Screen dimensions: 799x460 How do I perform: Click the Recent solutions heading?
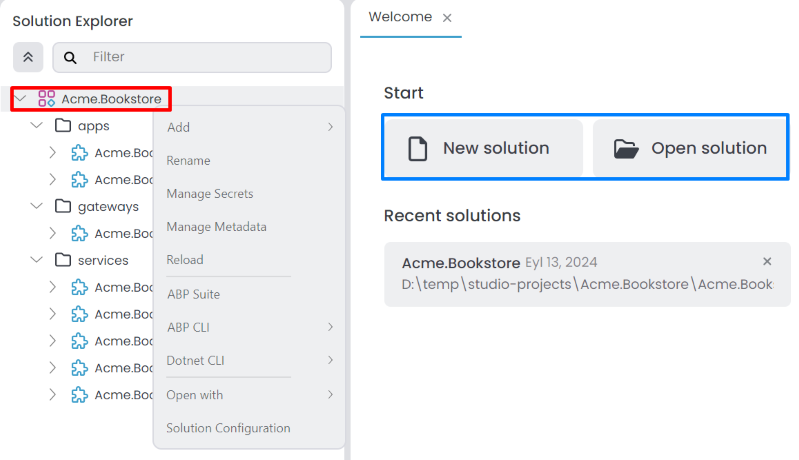tap(452, 215)
